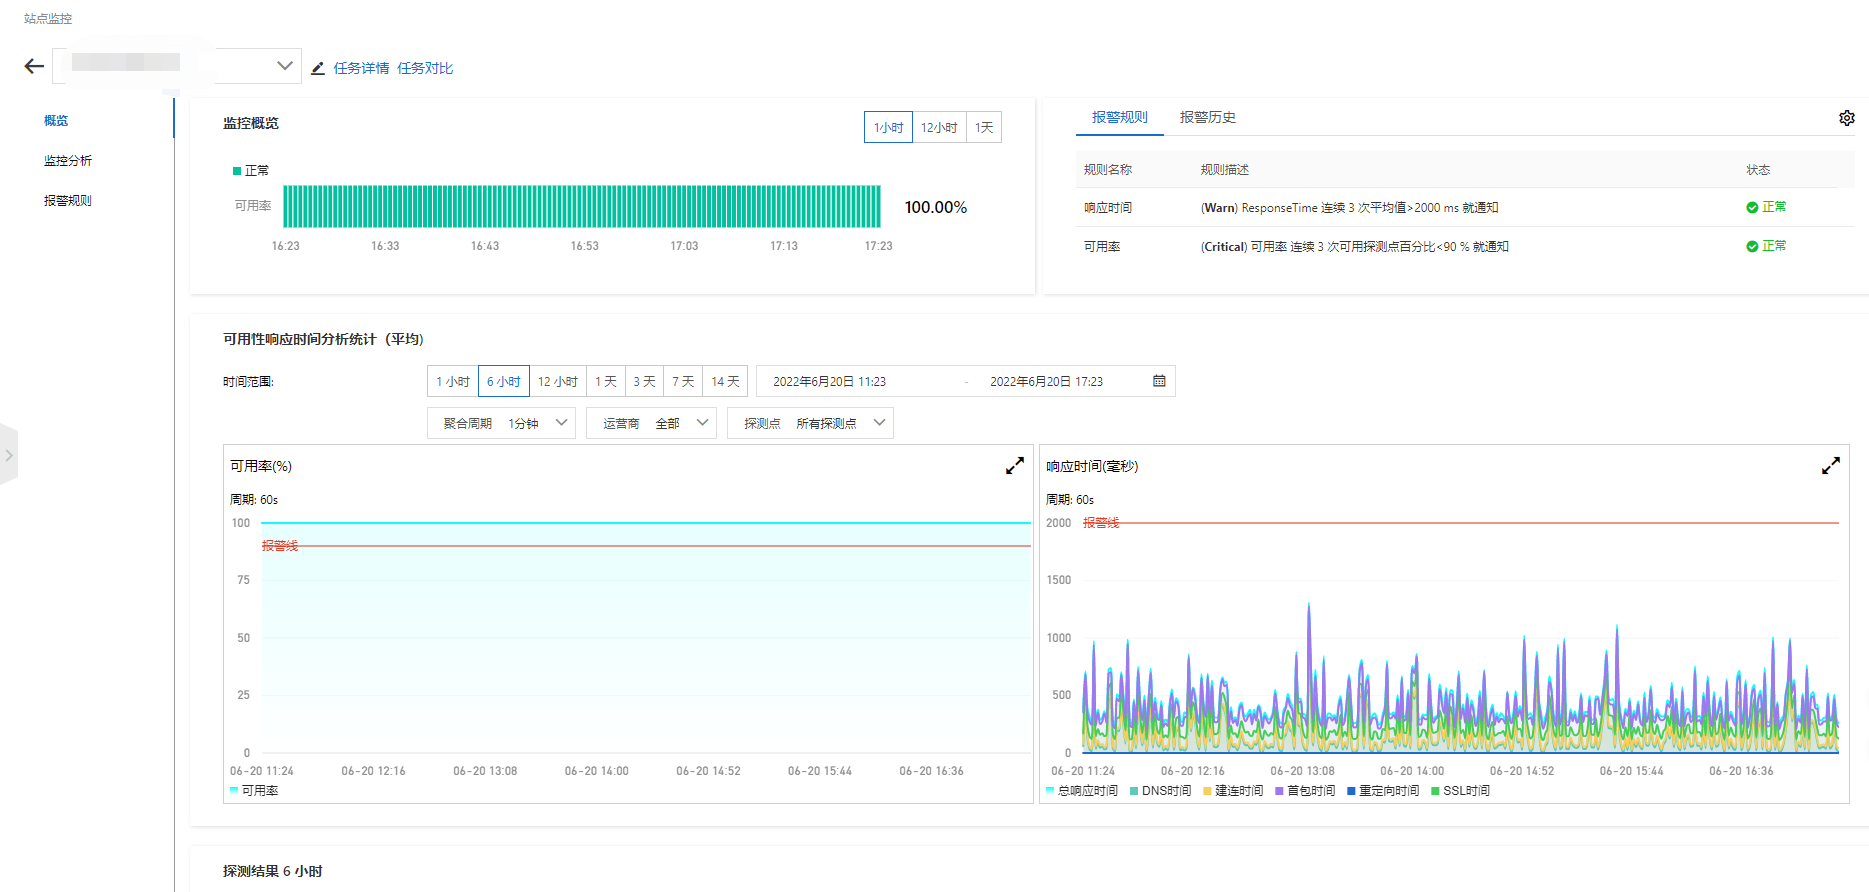The image size is (1869, 892).
Task: Select 12小时 in monitoring overview range
Action: click(939, 128)
